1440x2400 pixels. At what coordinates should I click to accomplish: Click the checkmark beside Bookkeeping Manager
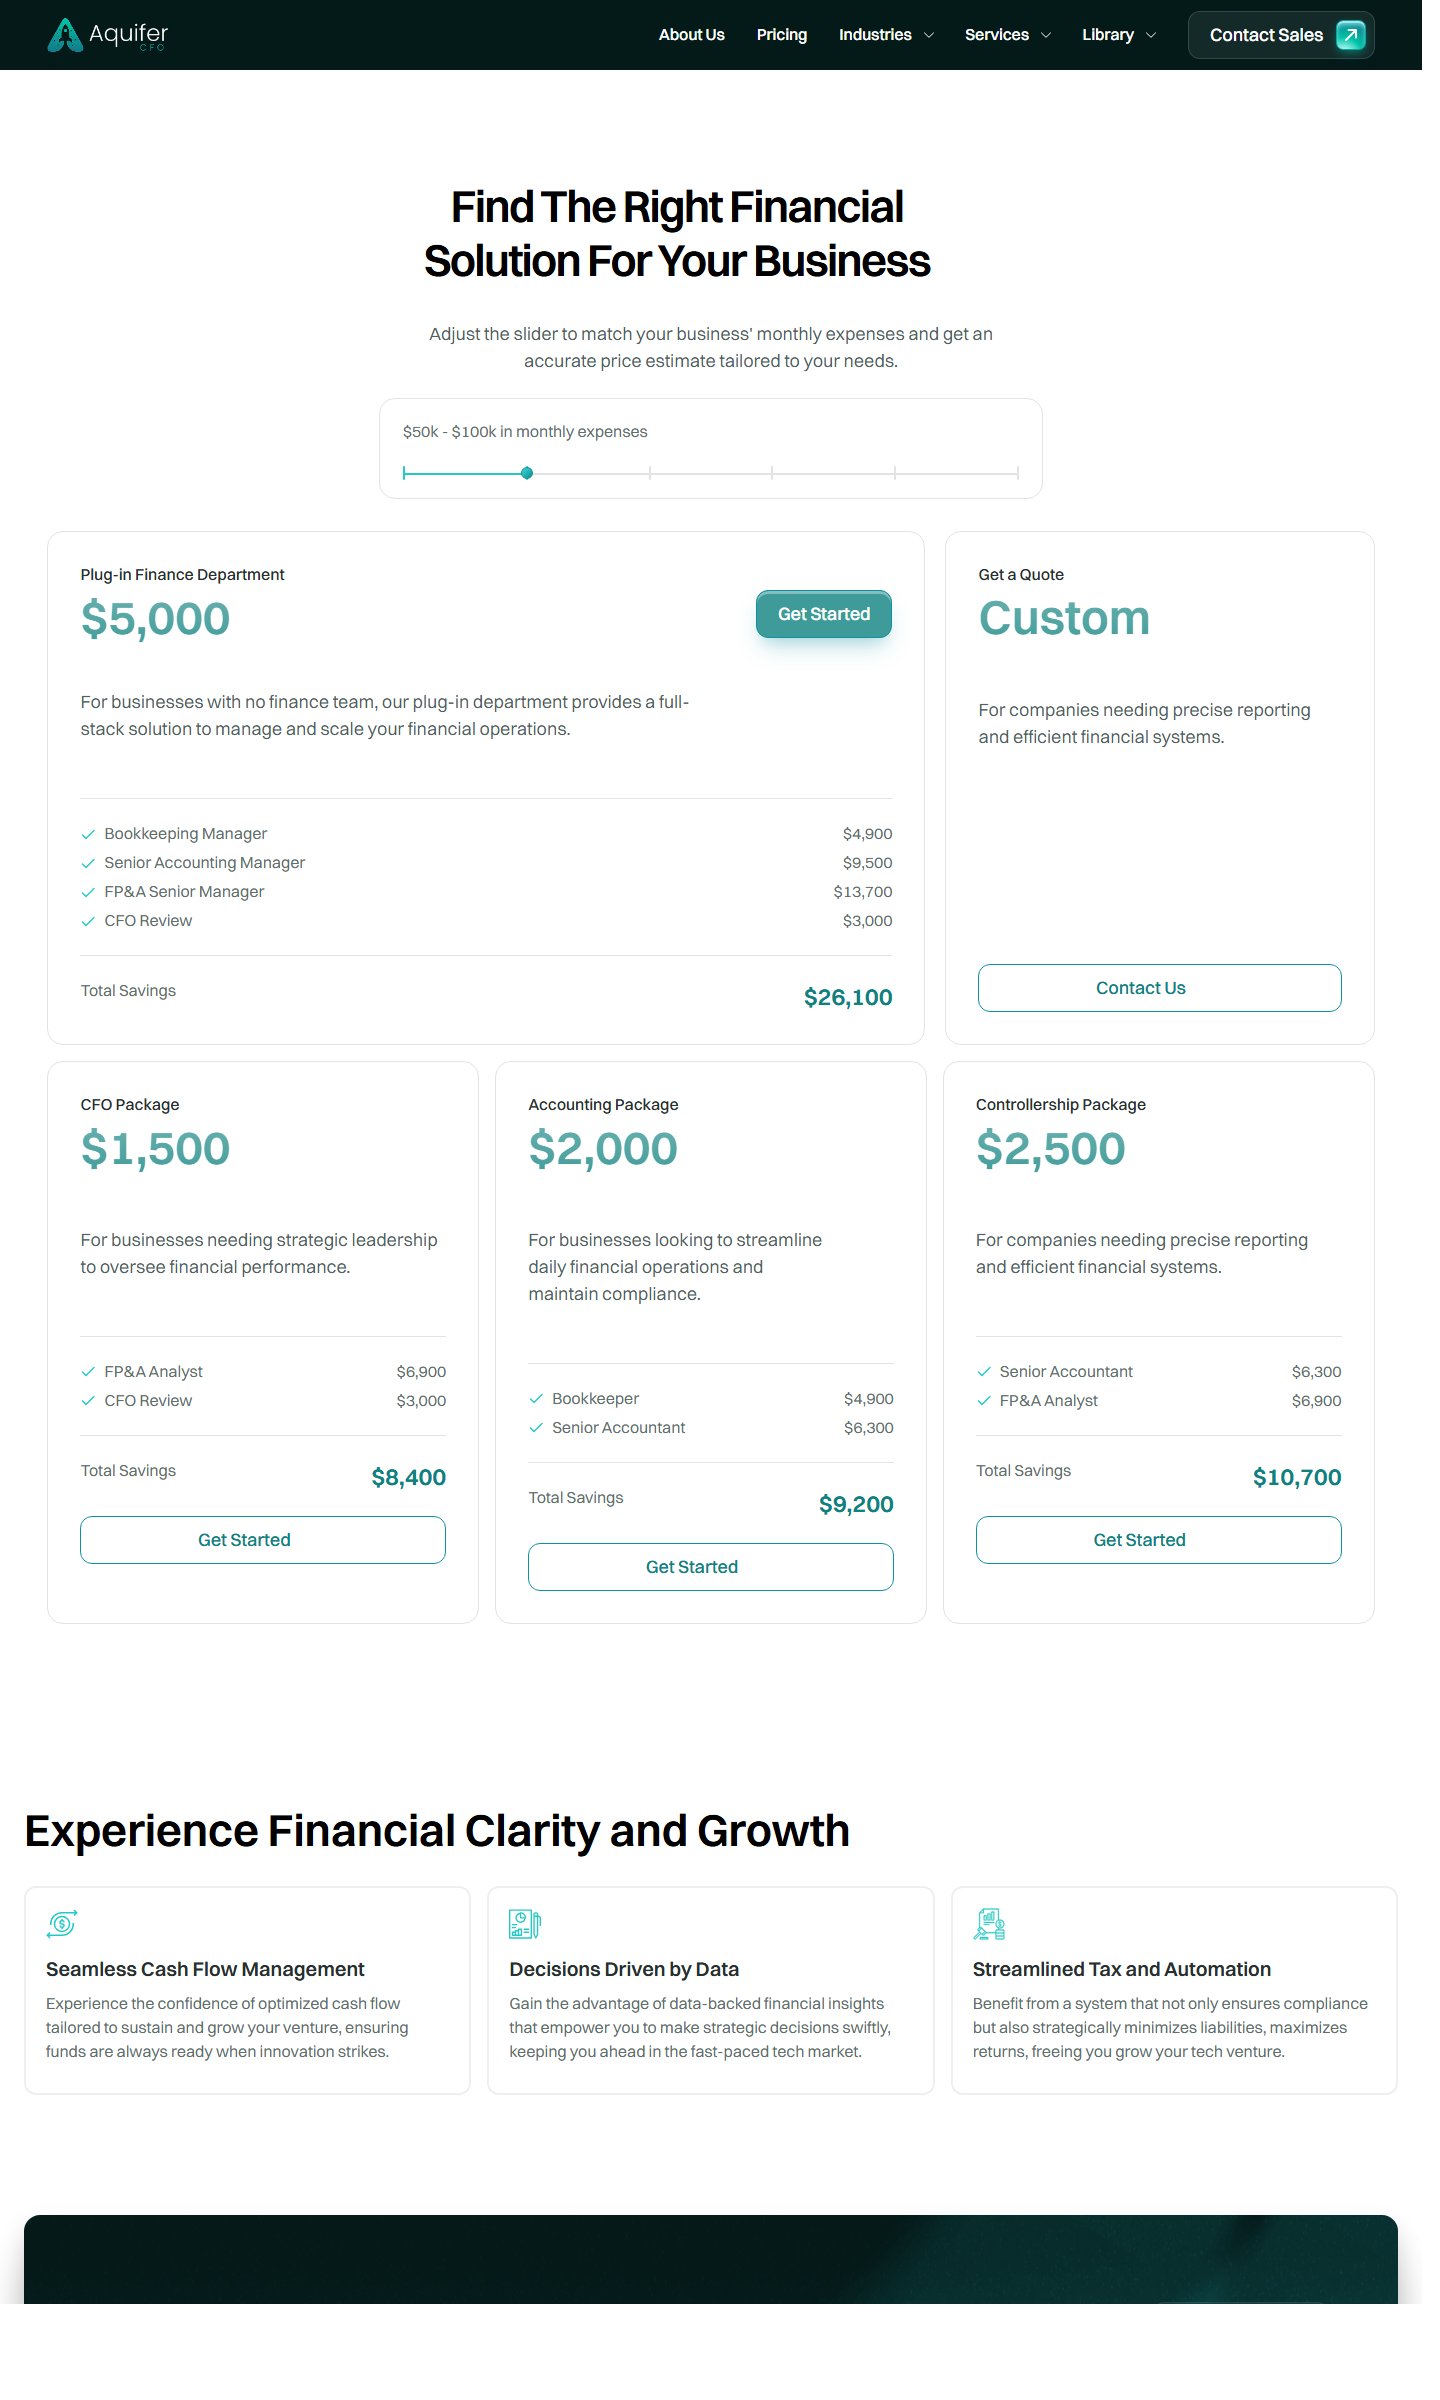click(x=88, y=833)
